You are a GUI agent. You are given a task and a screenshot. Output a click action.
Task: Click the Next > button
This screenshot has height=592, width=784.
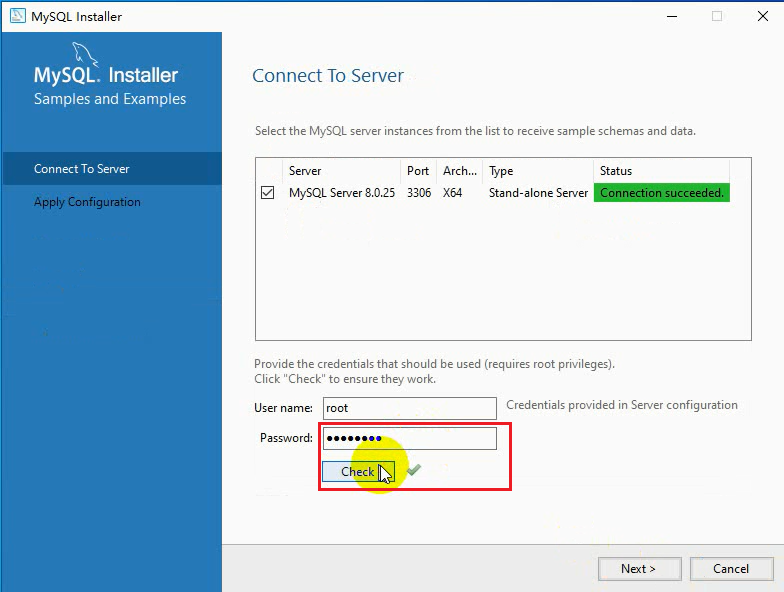pos(640,569)
